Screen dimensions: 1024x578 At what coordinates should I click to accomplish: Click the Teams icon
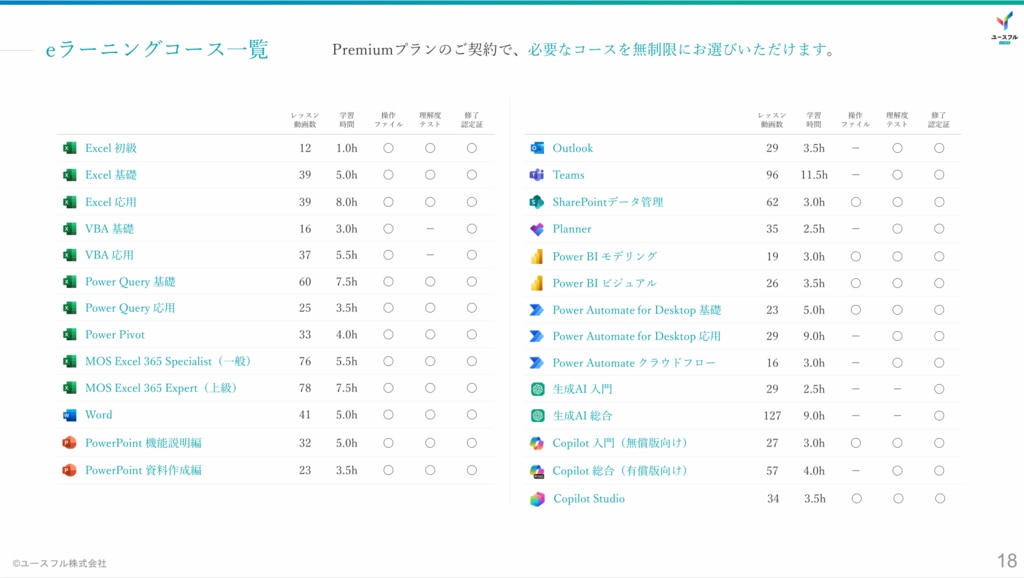point(537,175)
